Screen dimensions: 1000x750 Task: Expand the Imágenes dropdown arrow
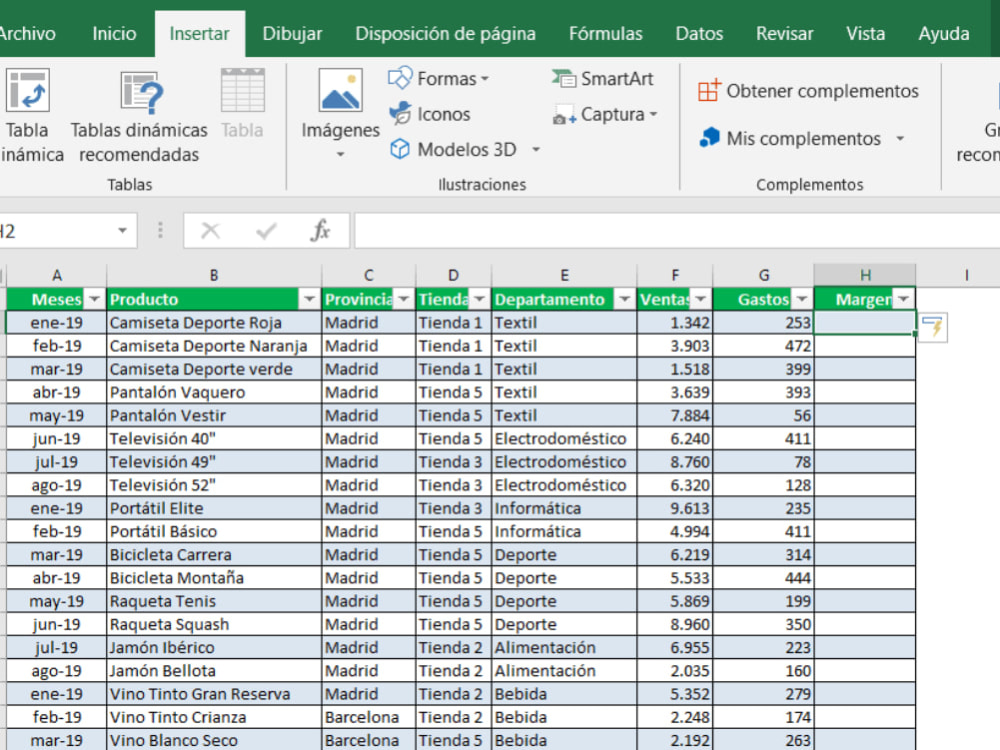click(341, 154)
